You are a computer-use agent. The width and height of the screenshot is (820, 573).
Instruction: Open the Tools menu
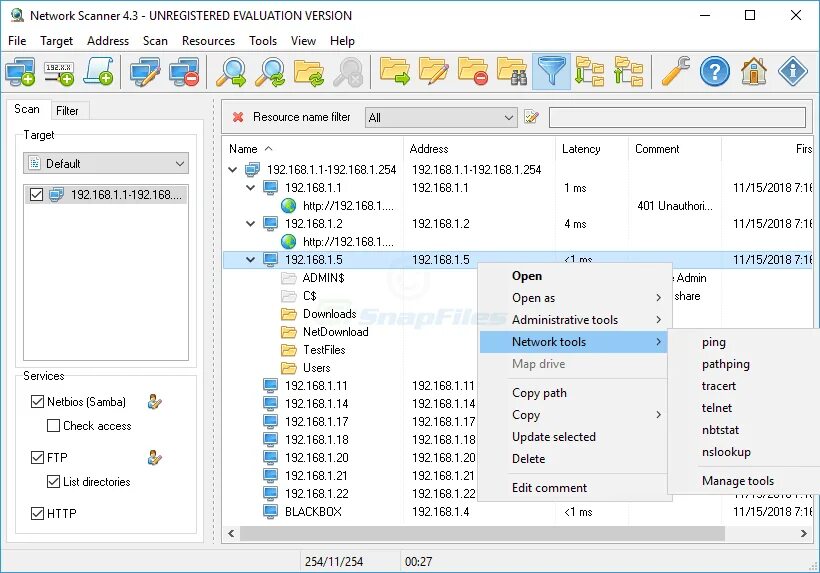pyautogui.click(x=263, y=41)
